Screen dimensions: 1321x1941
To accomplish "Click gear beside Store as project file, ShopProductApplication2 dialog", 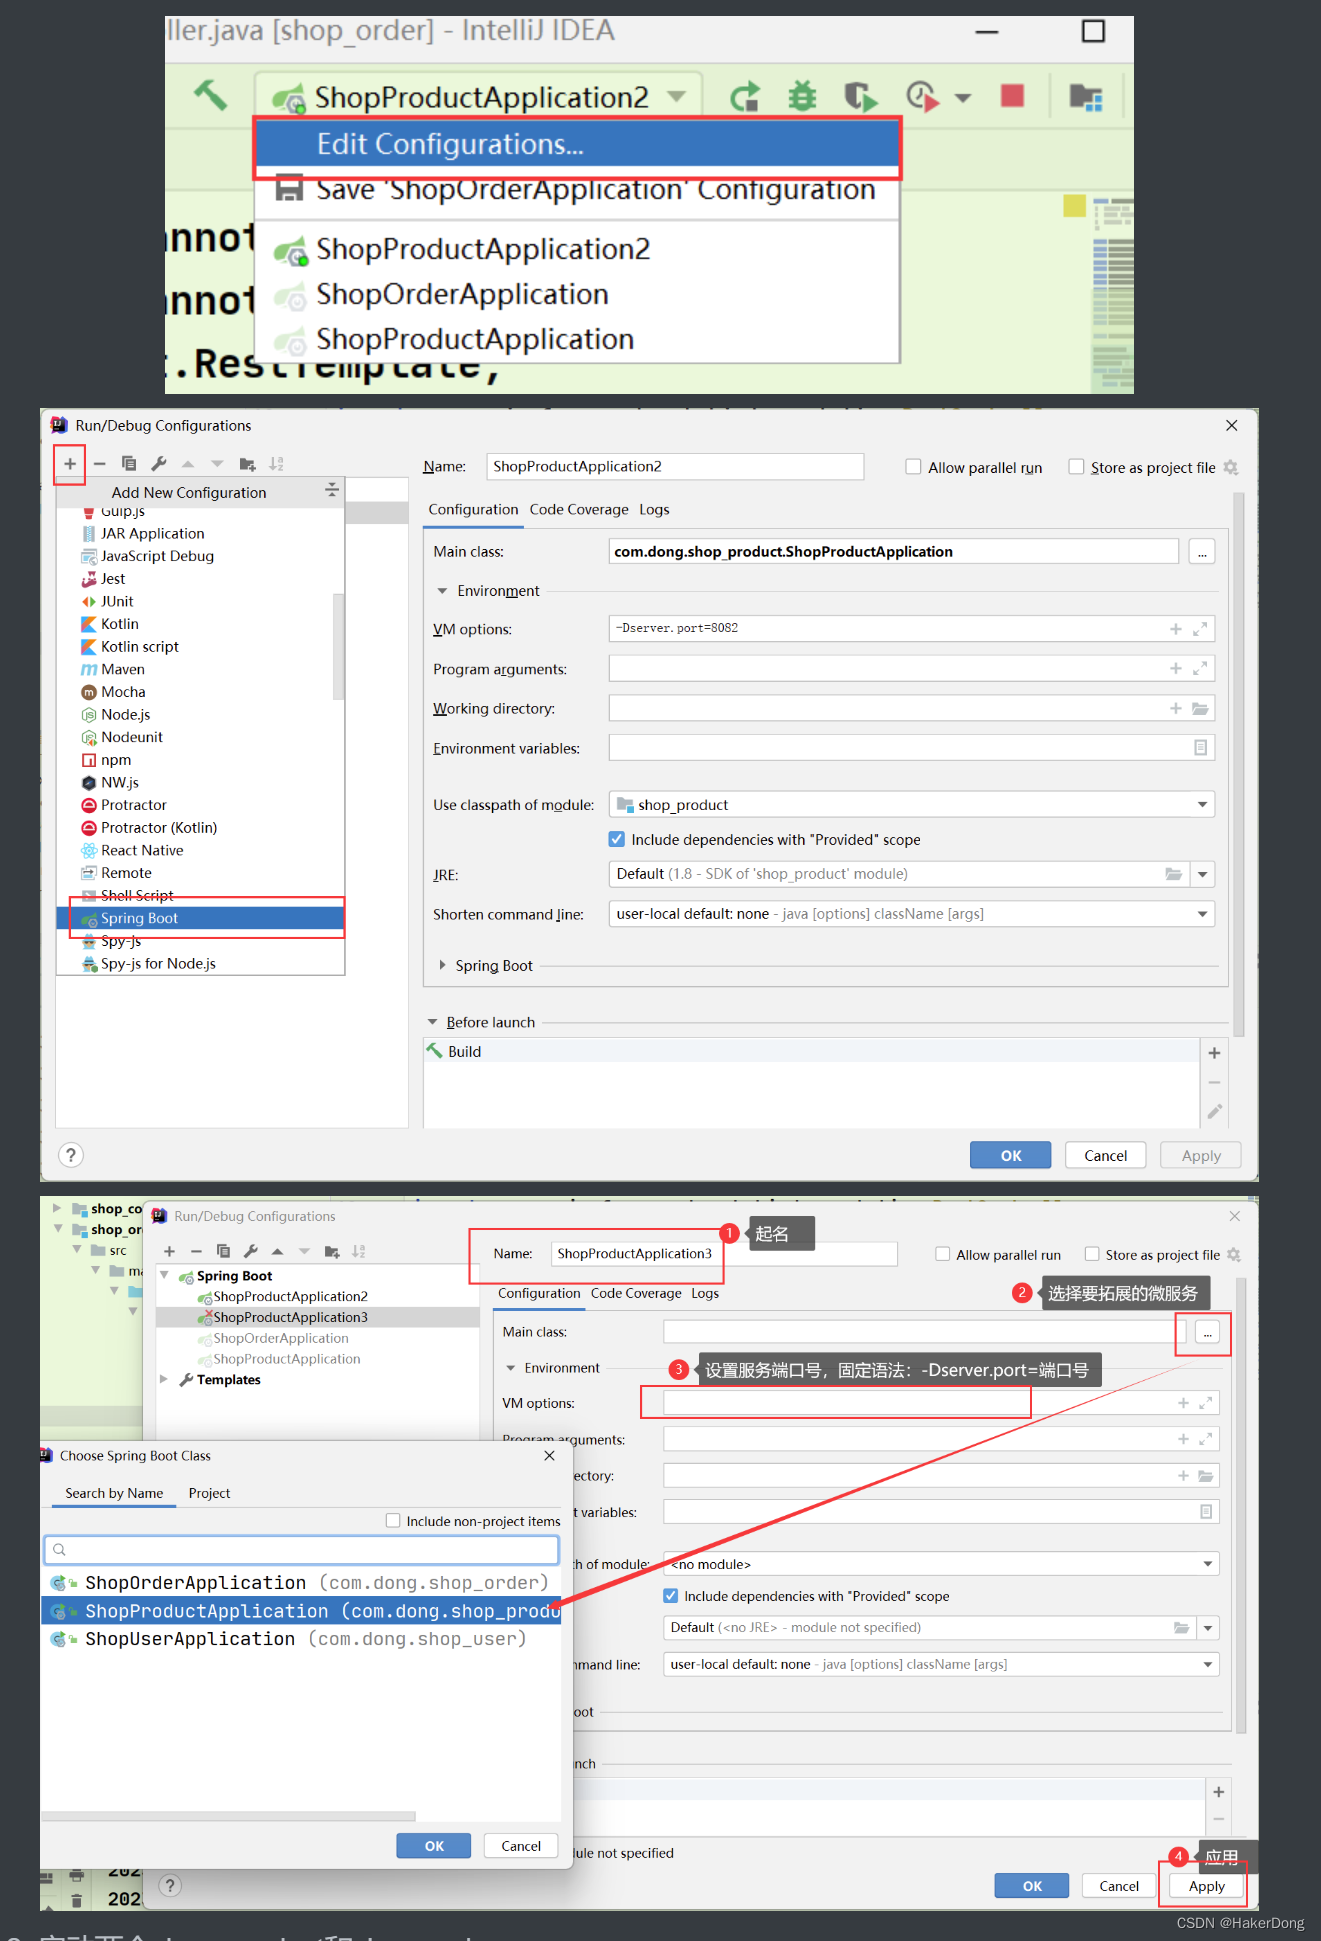I will click(1231, 468).
